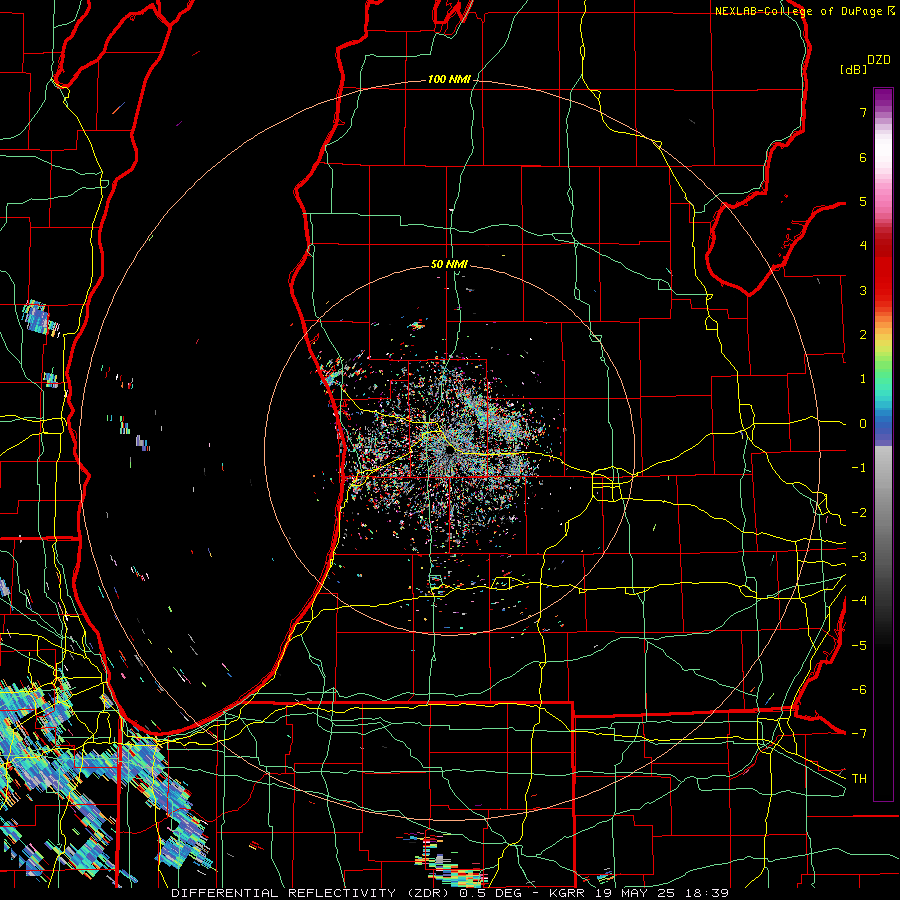Screen dimensions: 900x900
Task: Pick the red band of the color bar
Action: [x=883, y=270]
